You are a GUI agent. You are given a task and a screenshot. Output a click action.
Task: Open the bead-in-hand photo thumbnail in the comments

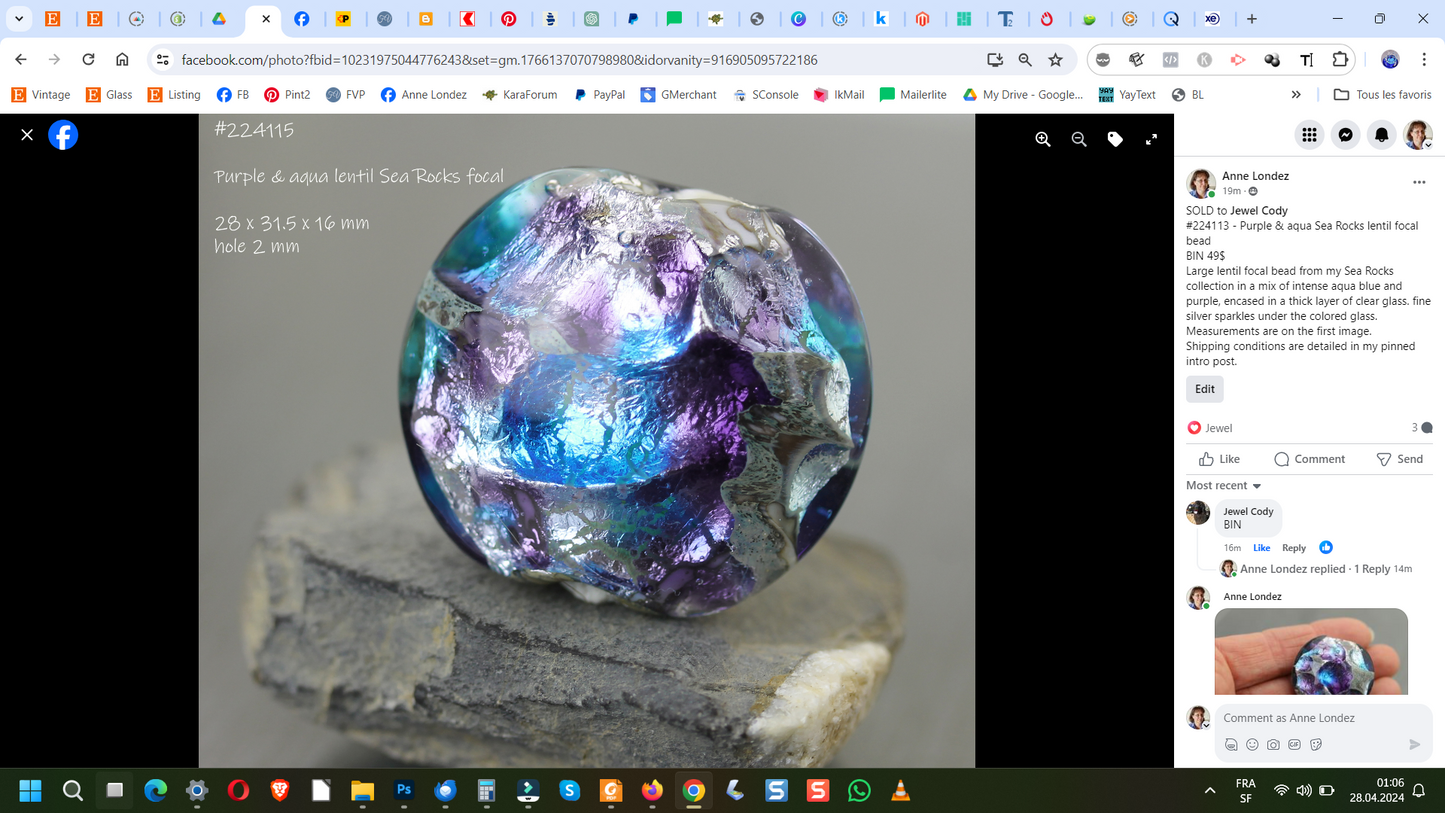[1311, 651]
